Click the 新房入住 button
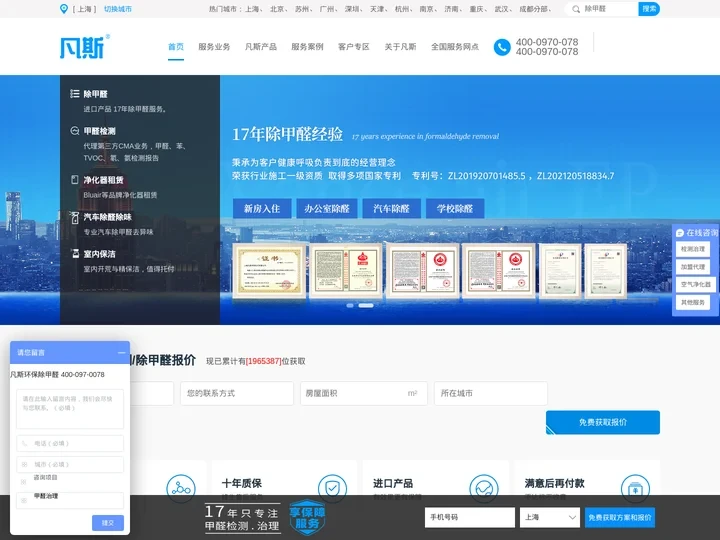Image resolution: width=720 pixels, height=540 pixels. (262, 208)
